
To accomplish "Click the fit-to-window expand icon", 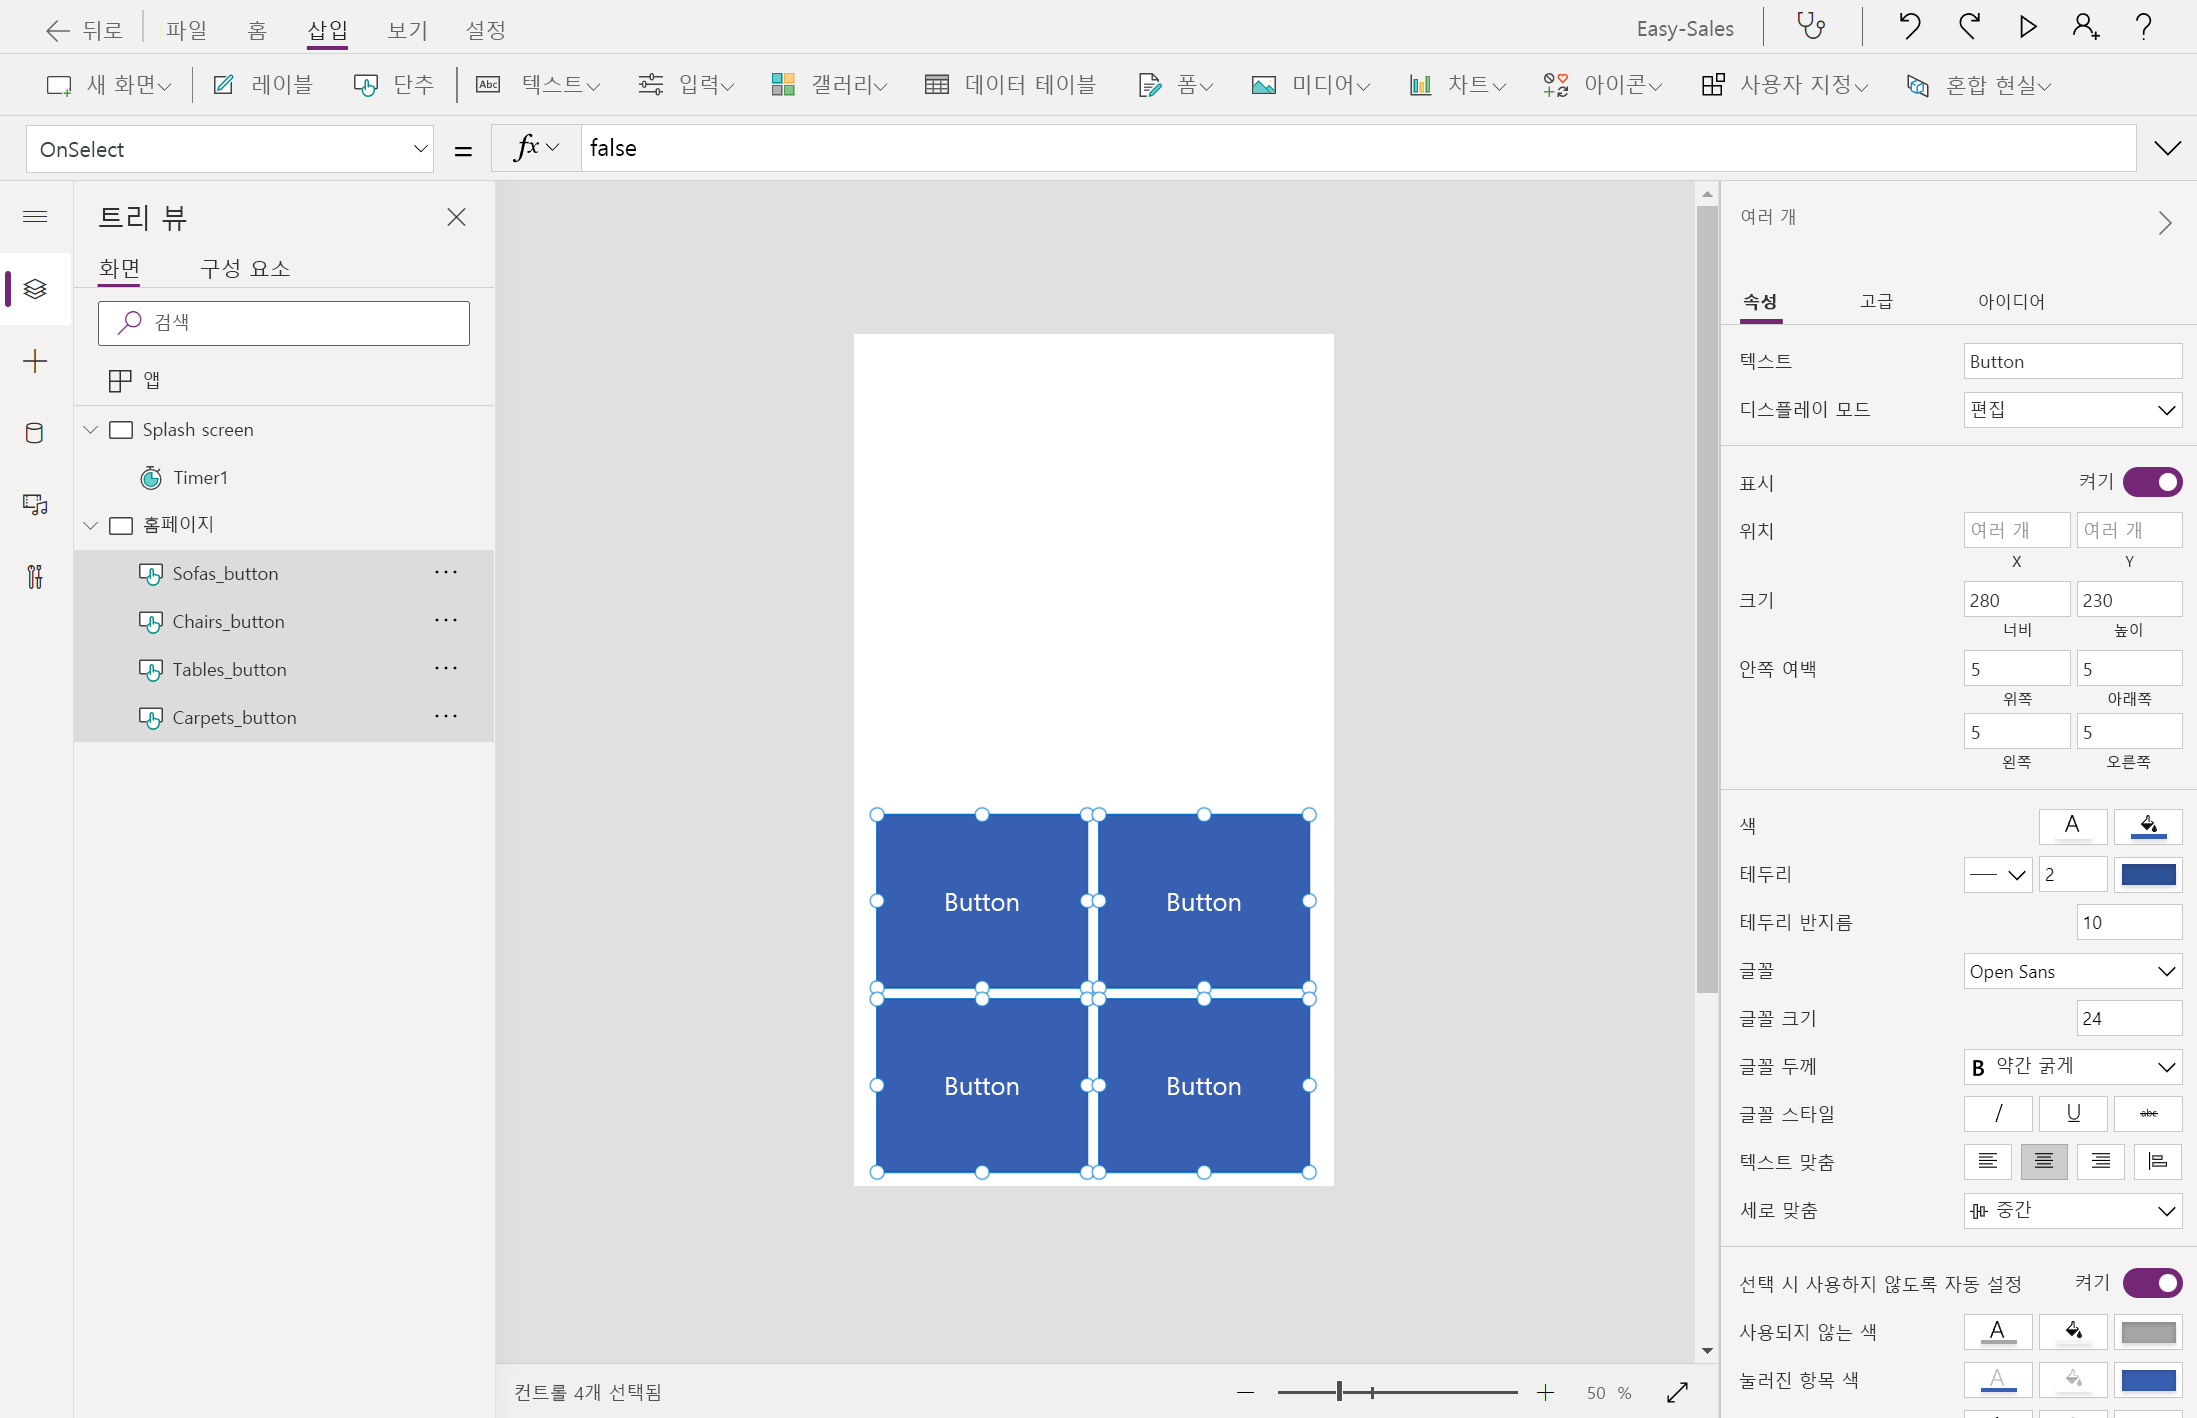I will 1677,1392.
